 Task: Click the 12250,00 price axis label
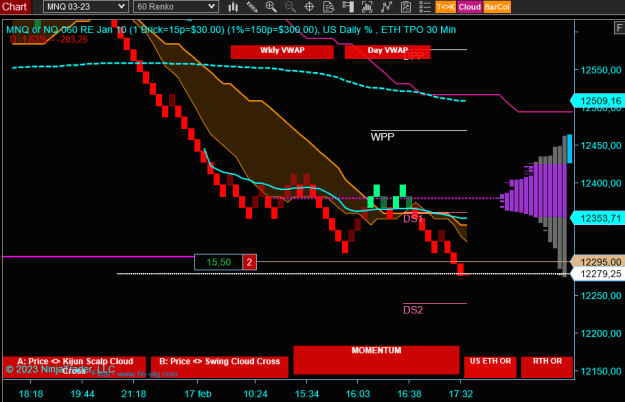pyautogui.click(x=601, y=296)
